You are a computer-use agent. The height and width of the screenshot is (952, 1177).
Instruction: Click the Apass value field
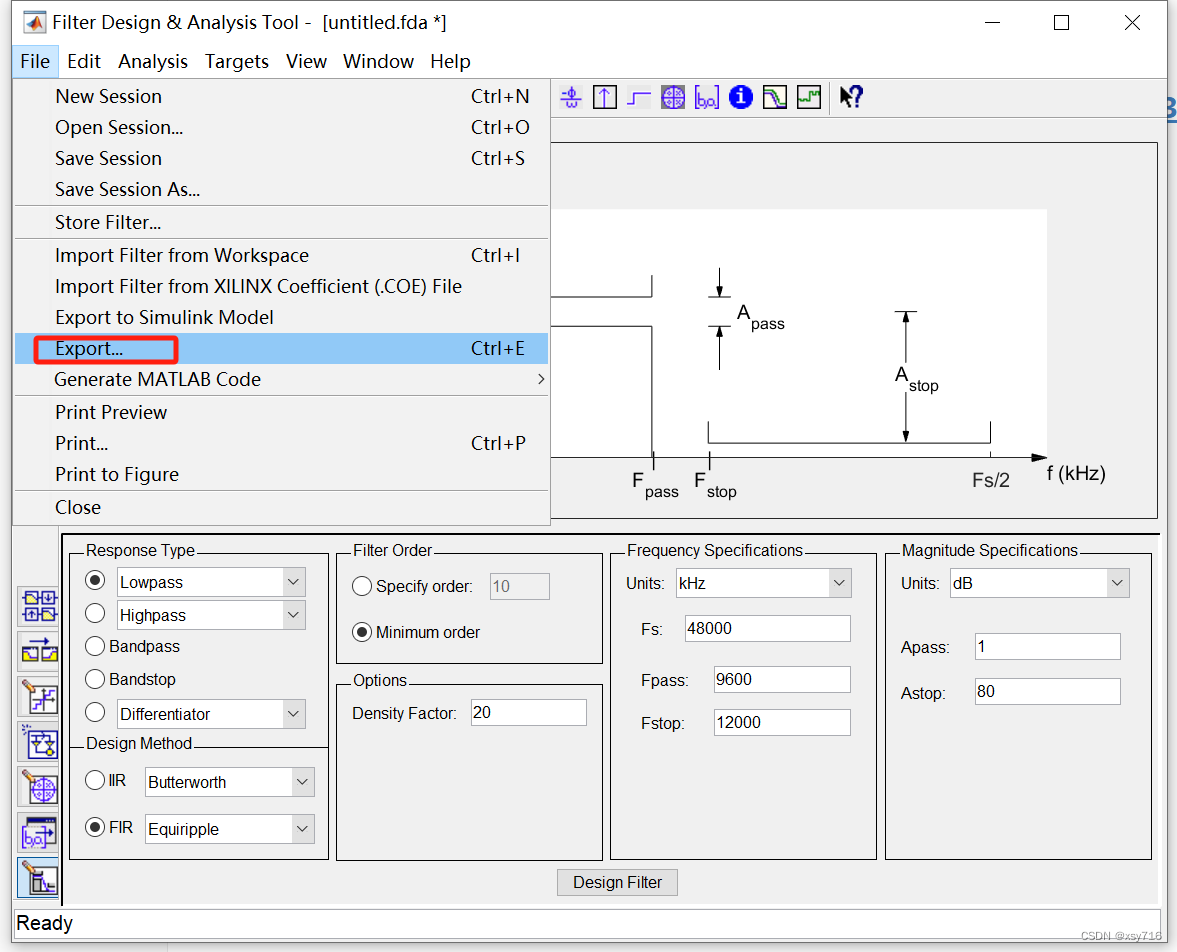pos(1047,646)
